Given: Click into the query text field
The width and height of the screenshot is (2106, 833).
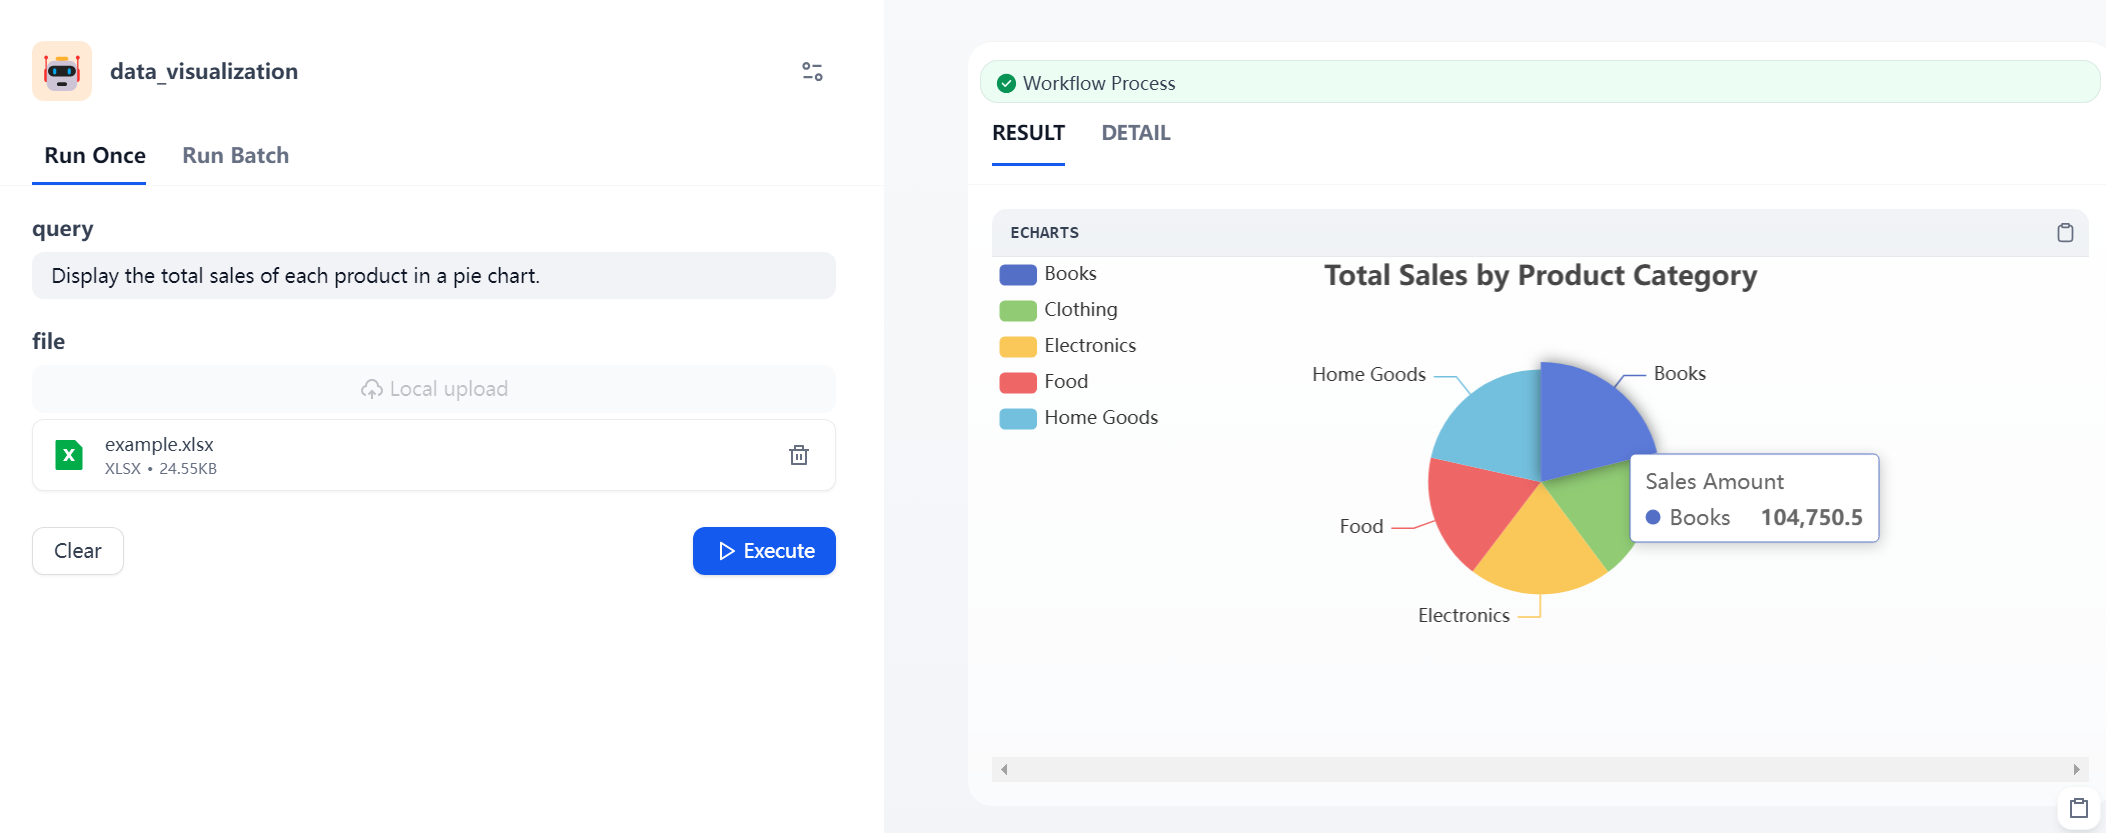Looking at the screenshot, I should click(x=433, y=276).
